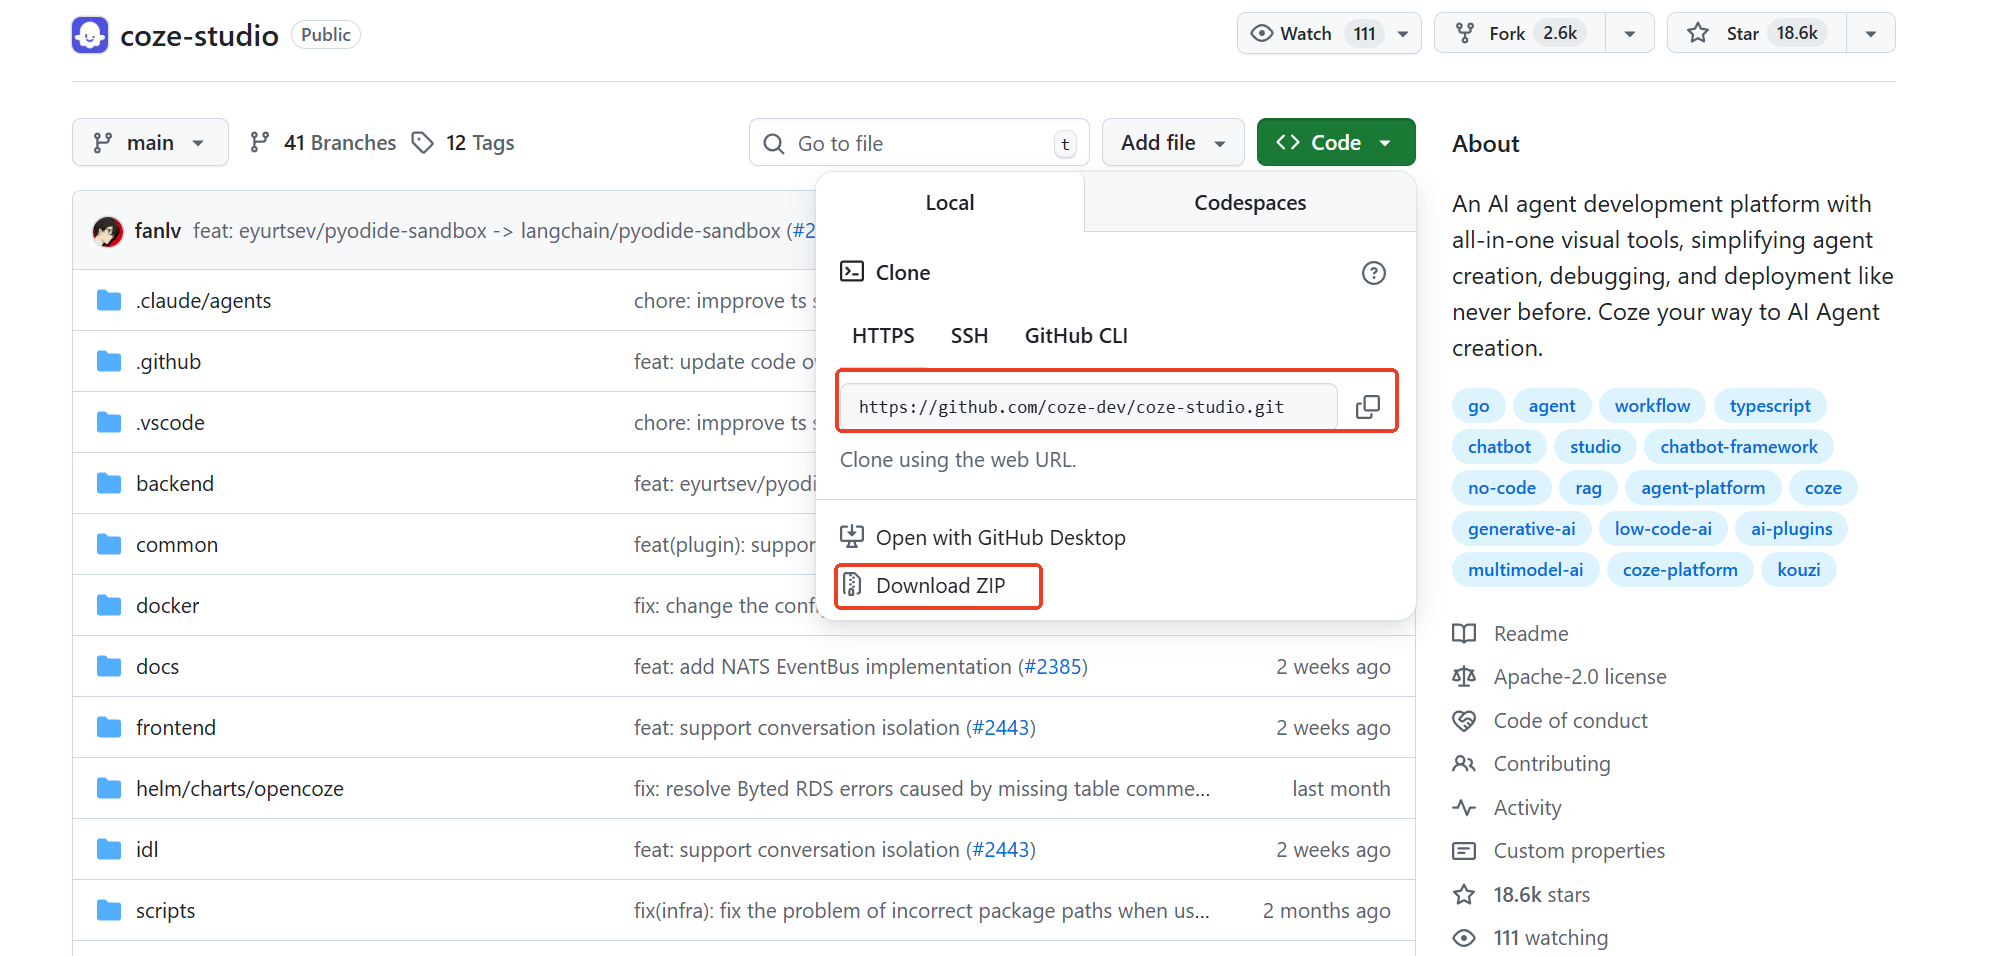The image size is (1998, 956).
Task: Copy the HTTPS clone URL to clipboard
Action: tap(1367, 407)
